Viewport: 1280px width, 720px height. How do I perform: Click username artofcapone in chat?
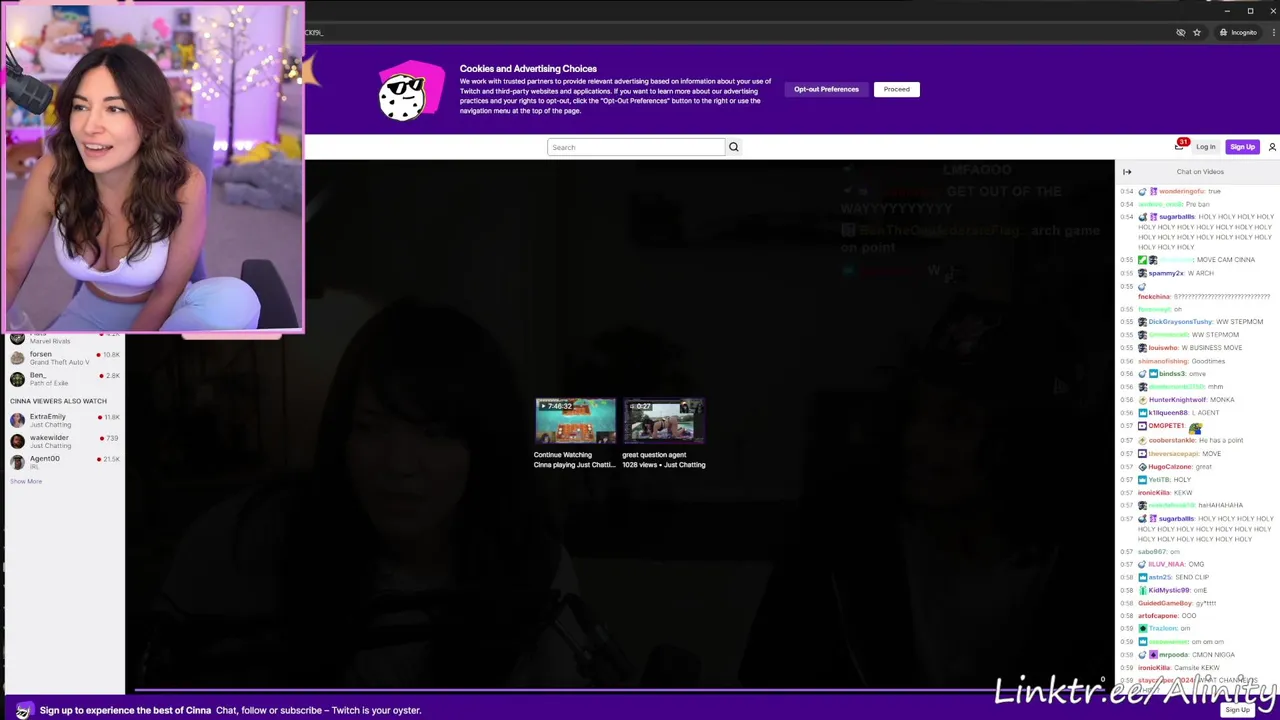(1157, 616)
